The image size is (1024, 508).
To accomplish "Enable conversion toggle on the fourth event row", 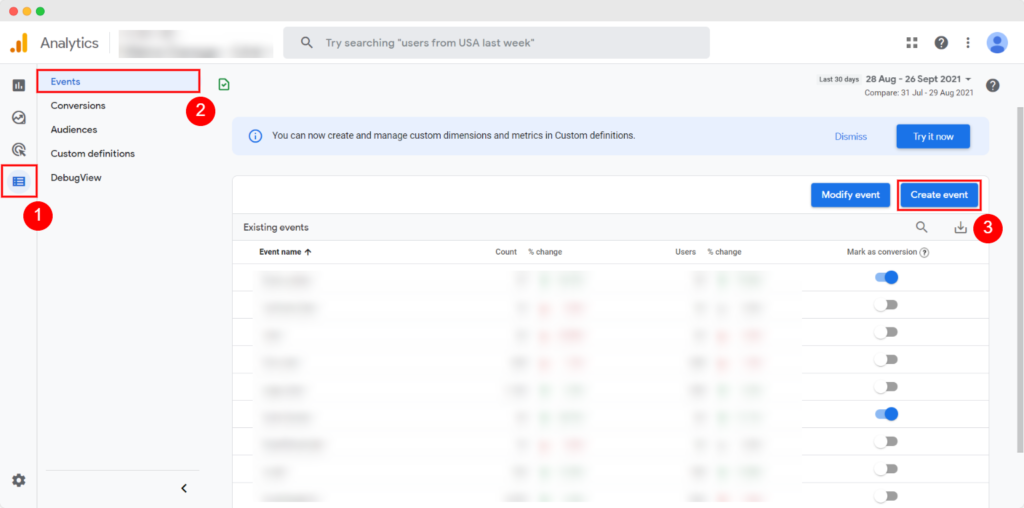I will [x=886, y=360].
